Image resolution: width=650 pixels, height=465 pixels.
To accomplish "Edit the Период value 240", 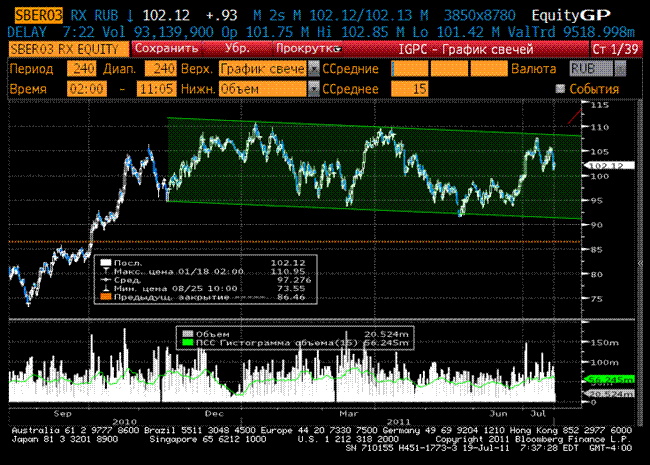I will (x=82, y=69).
